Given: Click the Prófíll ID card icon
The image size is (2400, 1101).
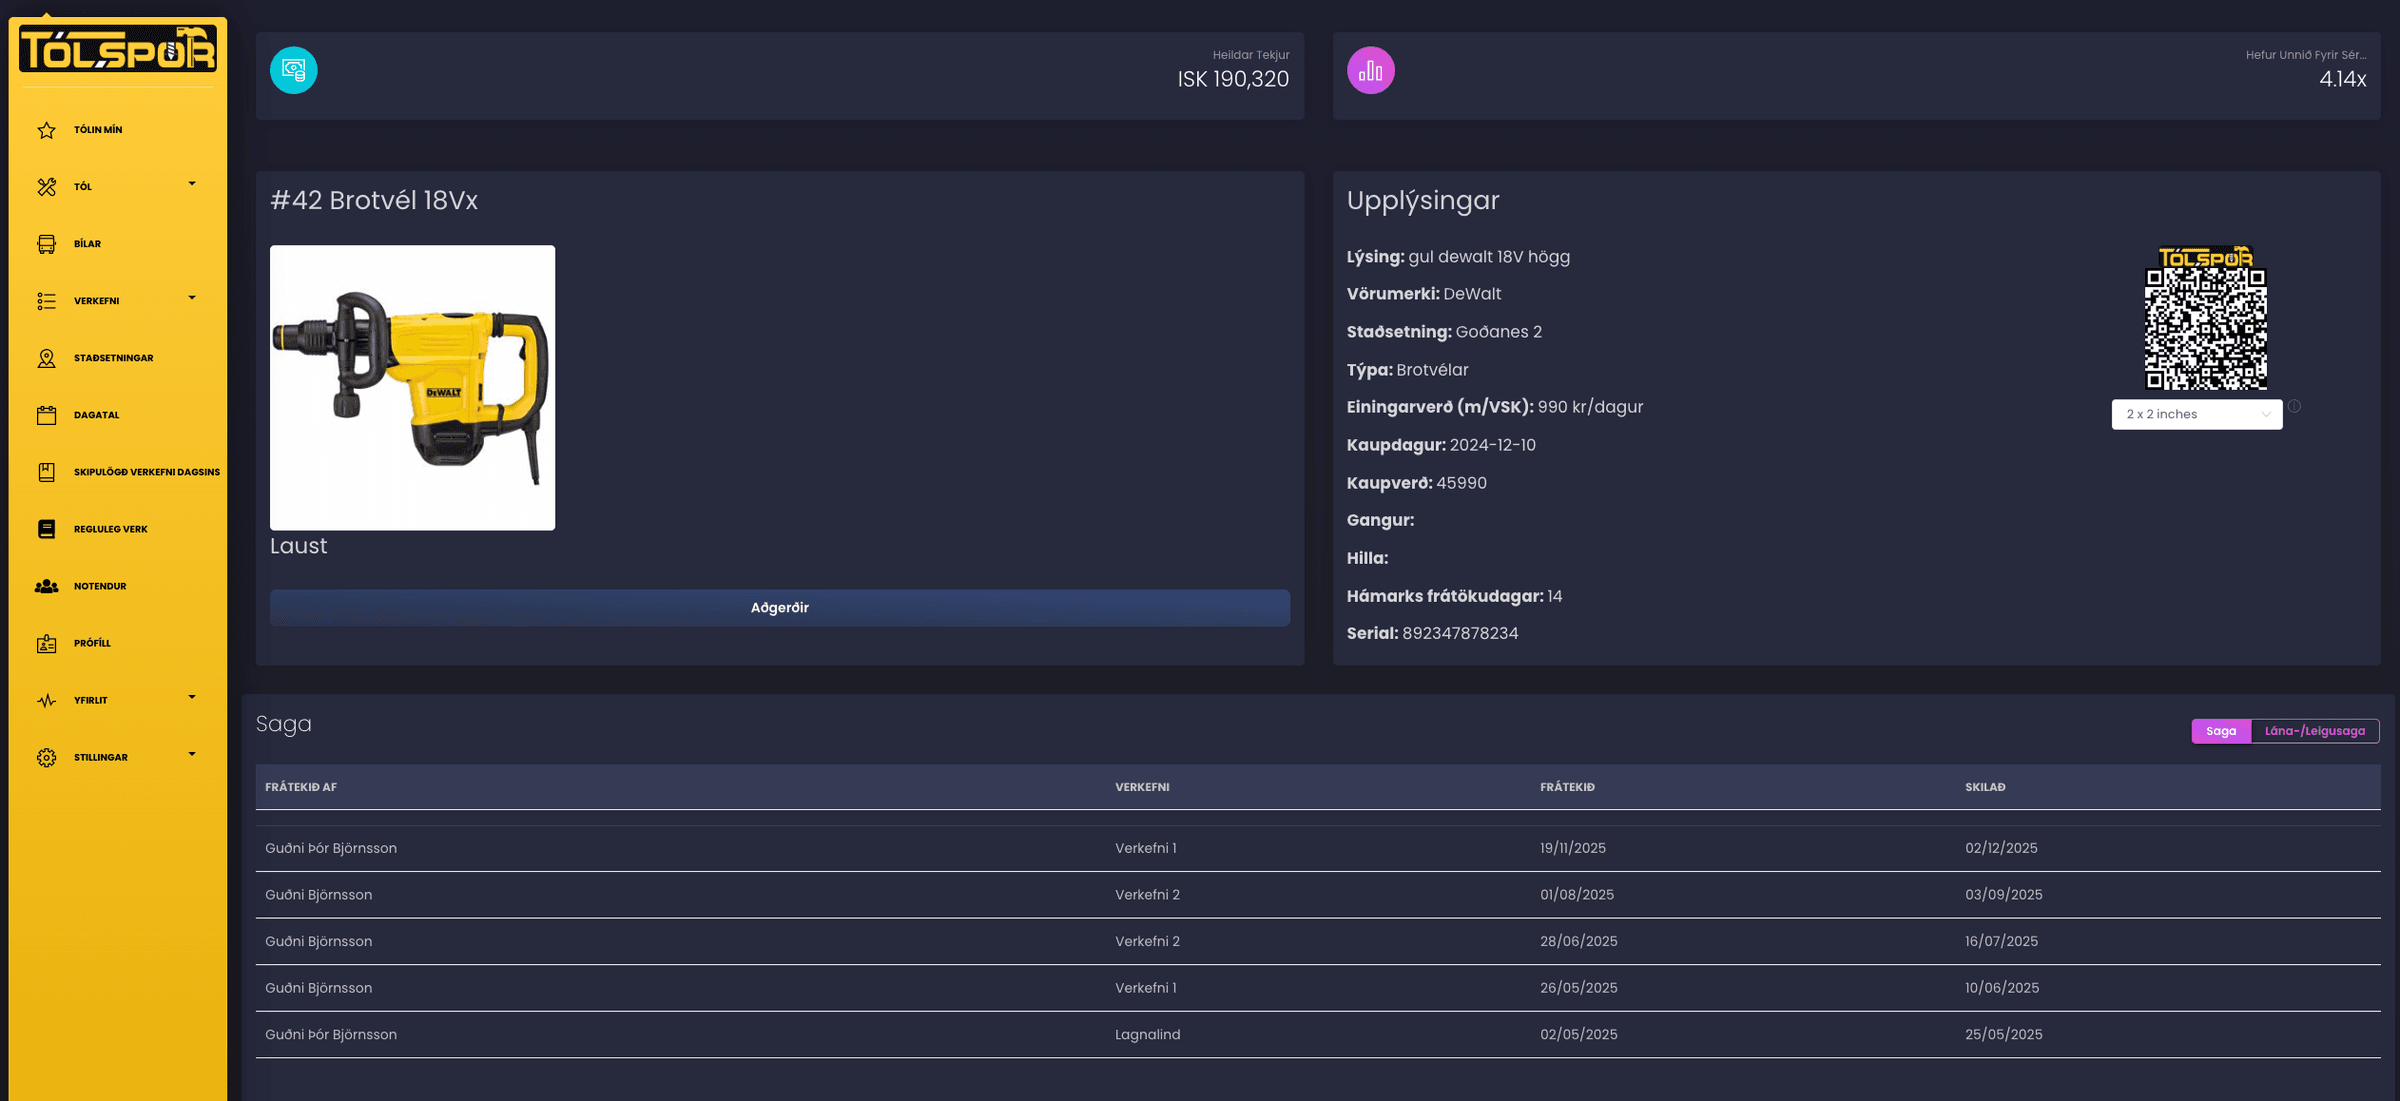Looking at the screenshot, I should tap(46, 643).
